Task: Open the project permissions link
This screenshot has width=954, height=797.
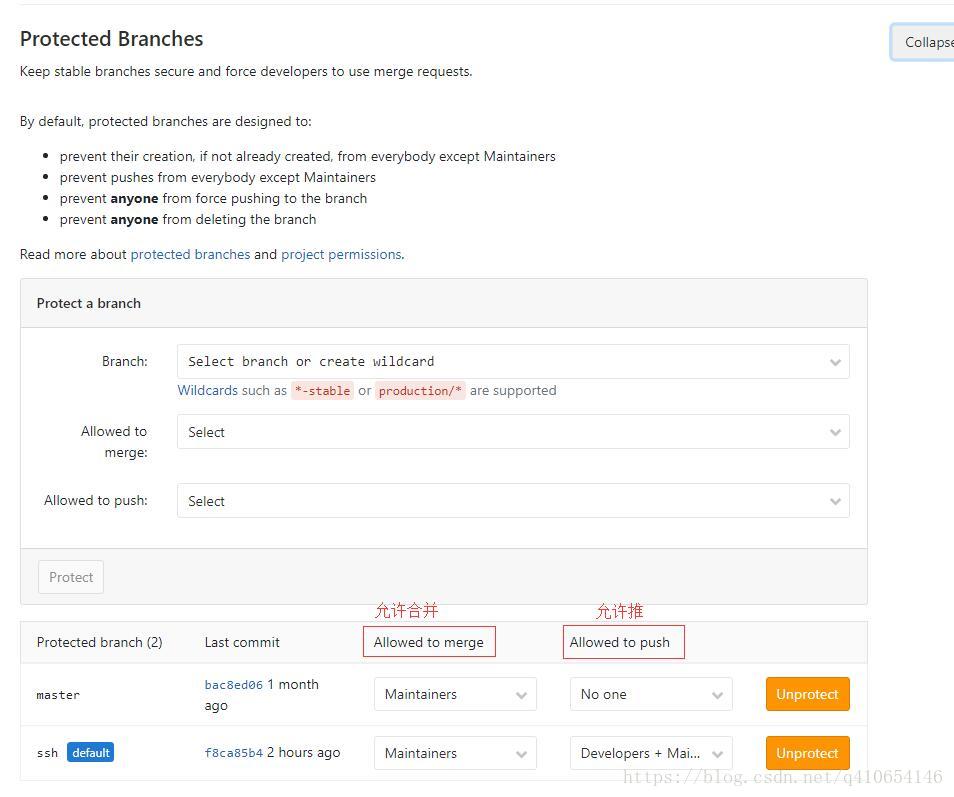Action: 341,254
